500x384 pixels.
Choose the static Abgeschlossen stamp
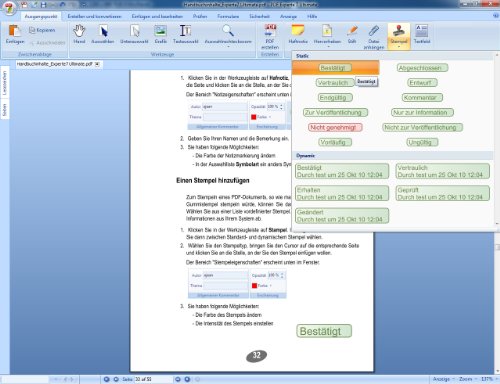[x=422, y=68]
